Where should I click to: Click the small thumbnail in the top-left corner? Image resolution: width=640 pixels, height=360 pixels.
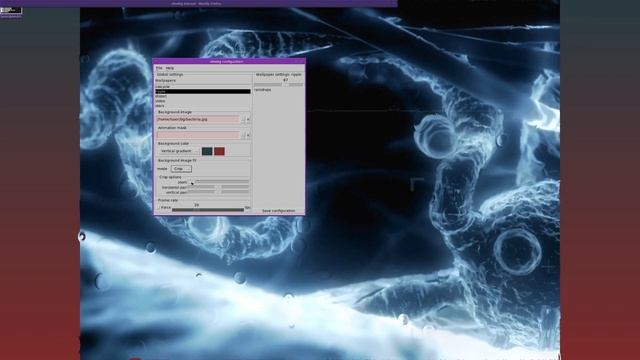click(x=11, y=11)
